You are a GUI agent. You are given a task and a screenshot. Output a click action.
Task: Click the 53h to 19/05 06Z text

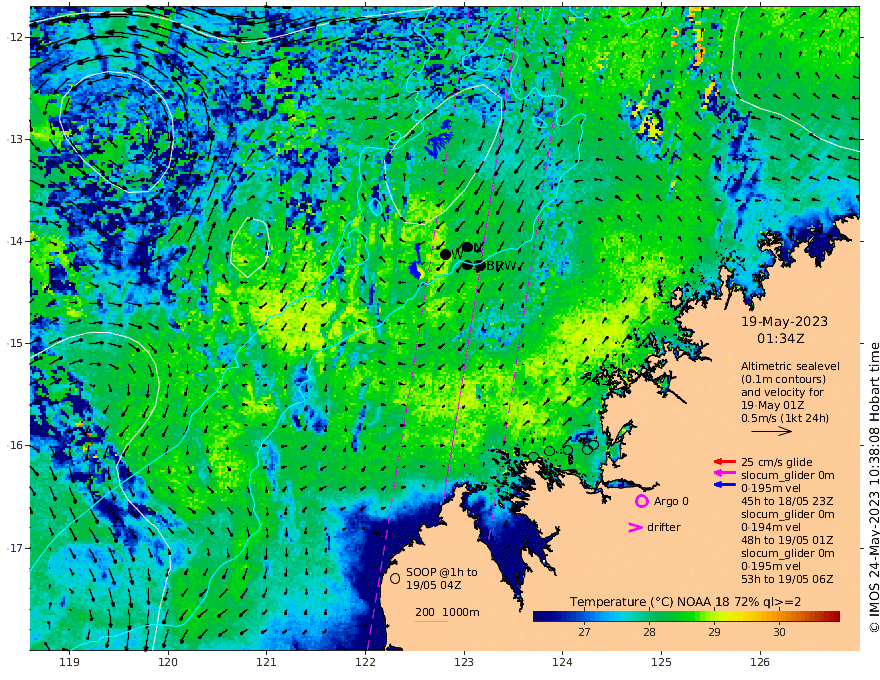[787, 579]
